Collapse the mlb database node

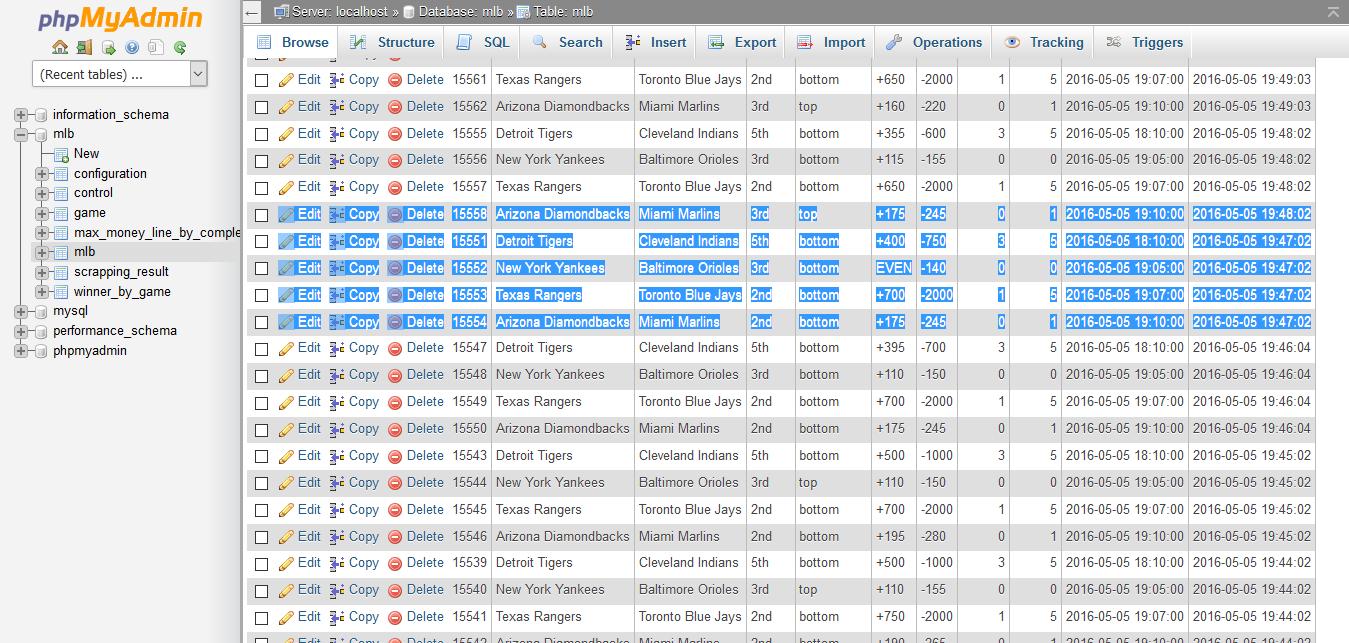click(x=21, y=134)
